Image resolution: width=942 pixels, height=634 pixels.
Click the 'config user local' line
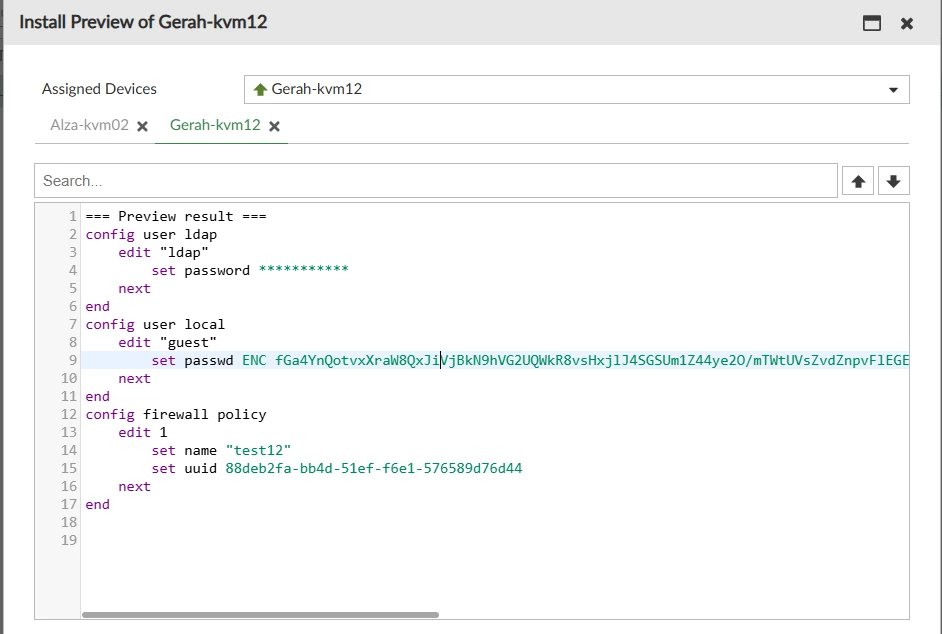pyautogui.click(x=155, y=325)
